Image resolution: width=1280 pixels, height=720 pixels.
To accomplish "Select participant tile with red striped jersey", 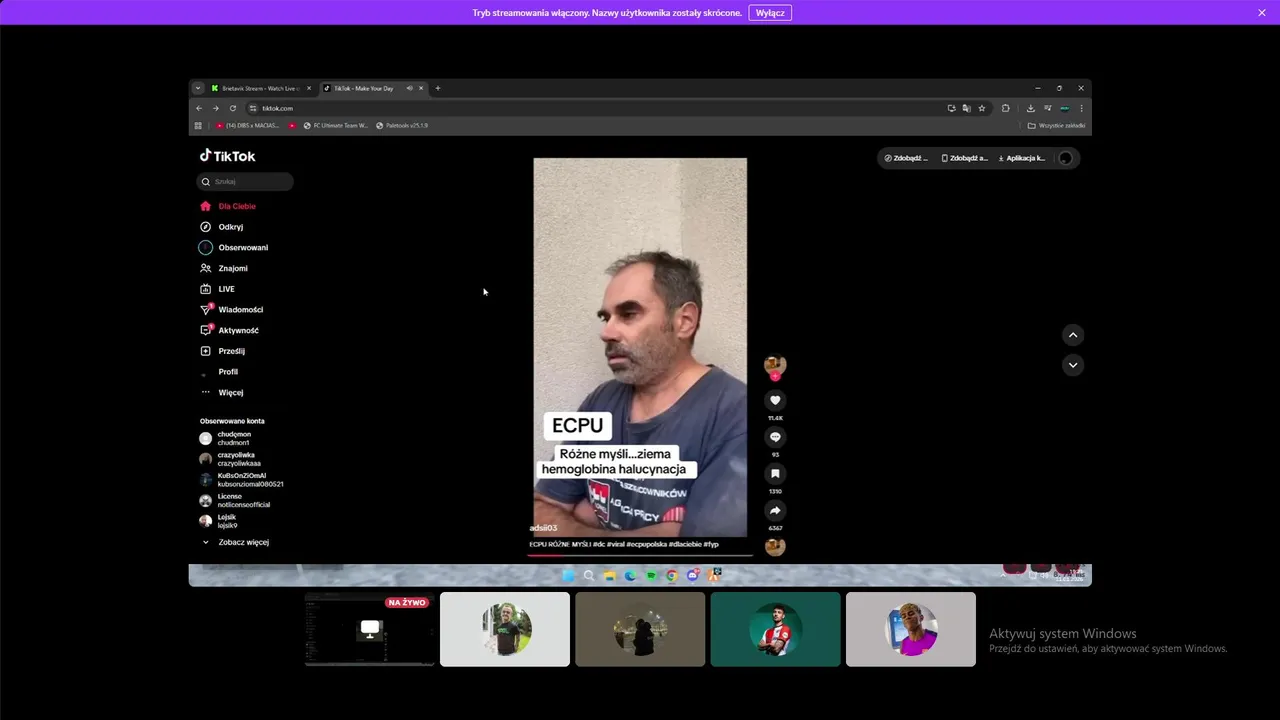I will coord(775,629).
